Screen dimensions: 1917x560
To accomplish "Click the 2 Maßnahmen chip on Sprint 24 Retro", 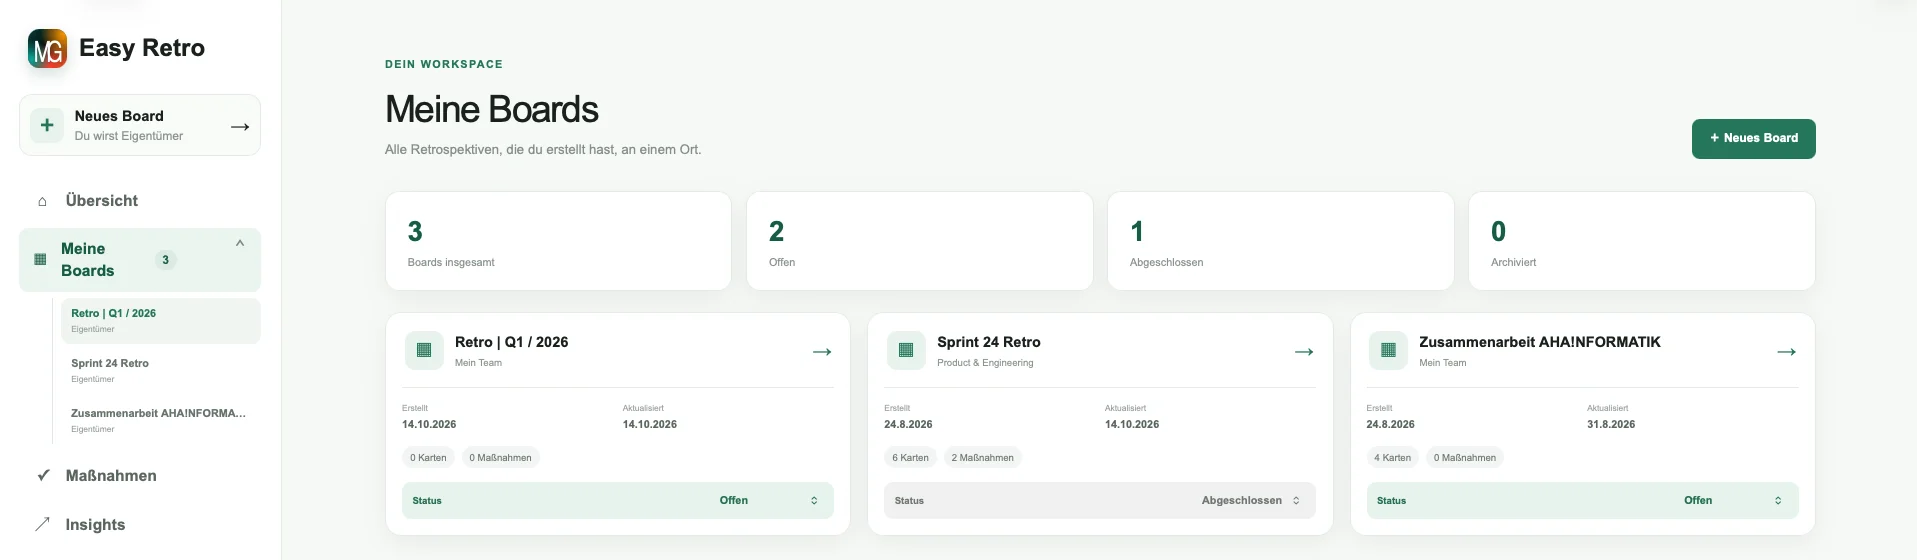I will click(982, 458).
